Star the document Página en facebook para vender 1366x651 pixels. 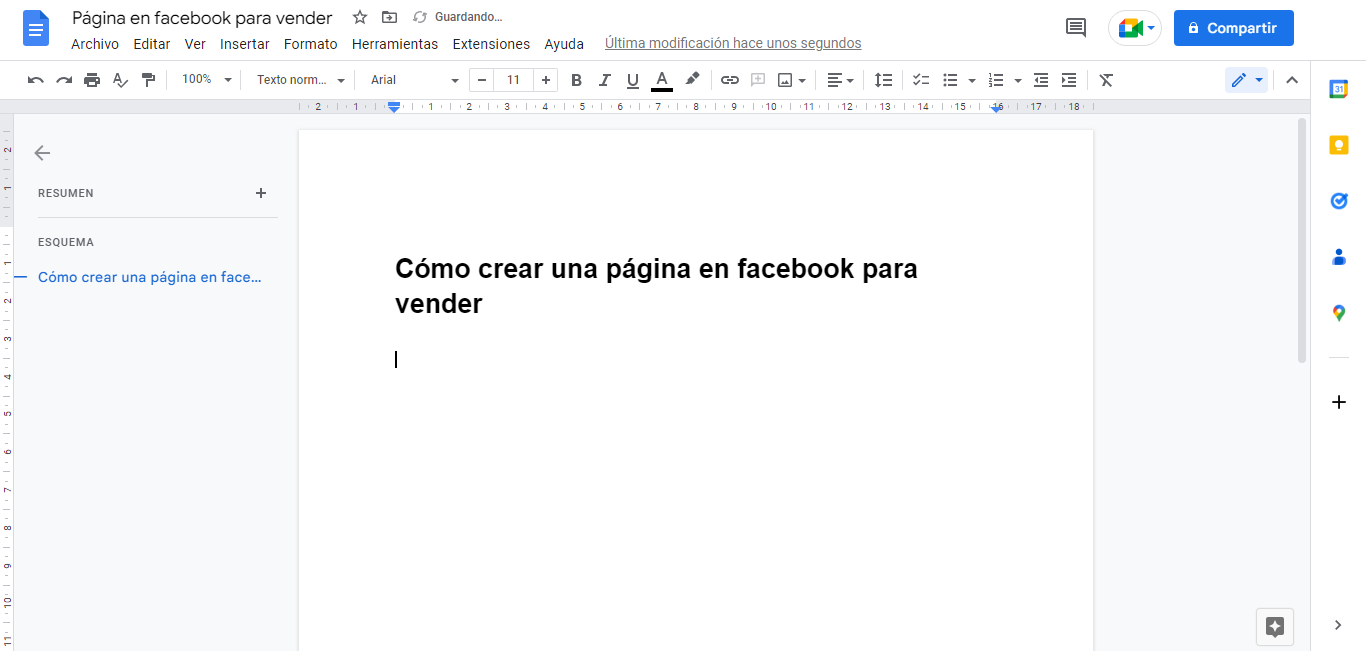pyautogui.click(x=360, y=17)
